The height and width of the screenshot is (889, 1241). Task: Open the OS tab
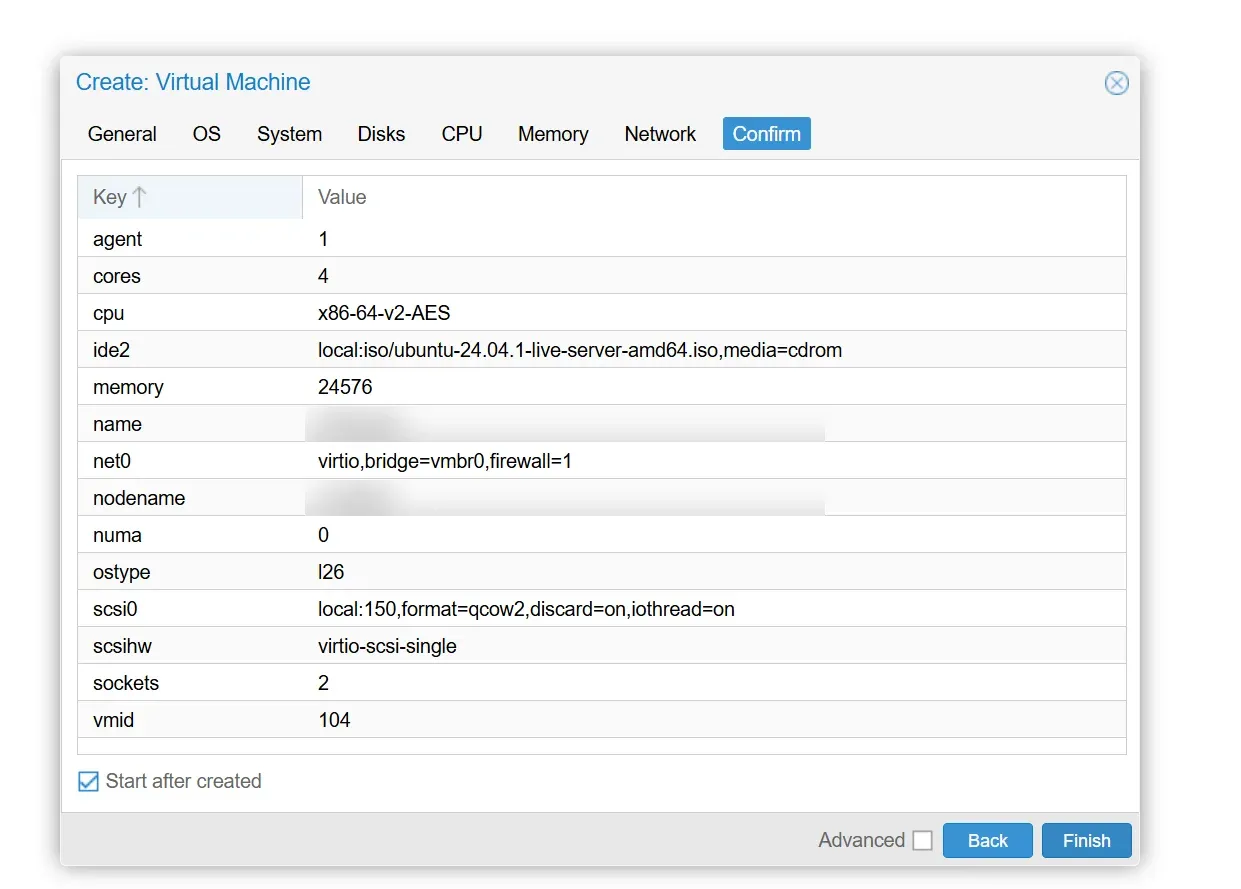coord(207,134)
